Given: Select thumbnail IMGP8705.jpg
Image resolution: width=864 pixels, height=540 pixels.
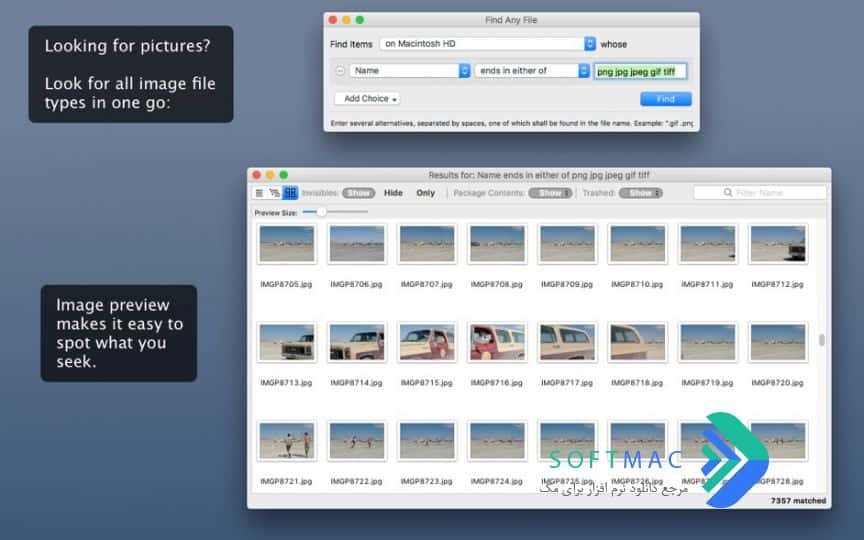Looking at the screenshot, I should [x=287, y=244].
